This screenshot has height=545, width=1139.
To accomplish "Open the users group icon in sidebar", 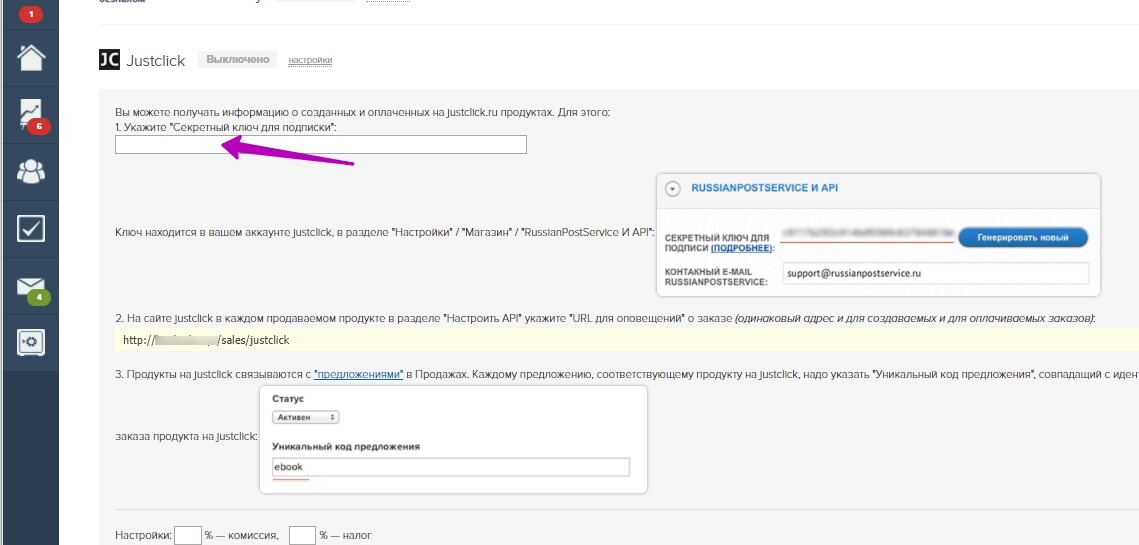I will pyautogui.click(x=31, y=171).
